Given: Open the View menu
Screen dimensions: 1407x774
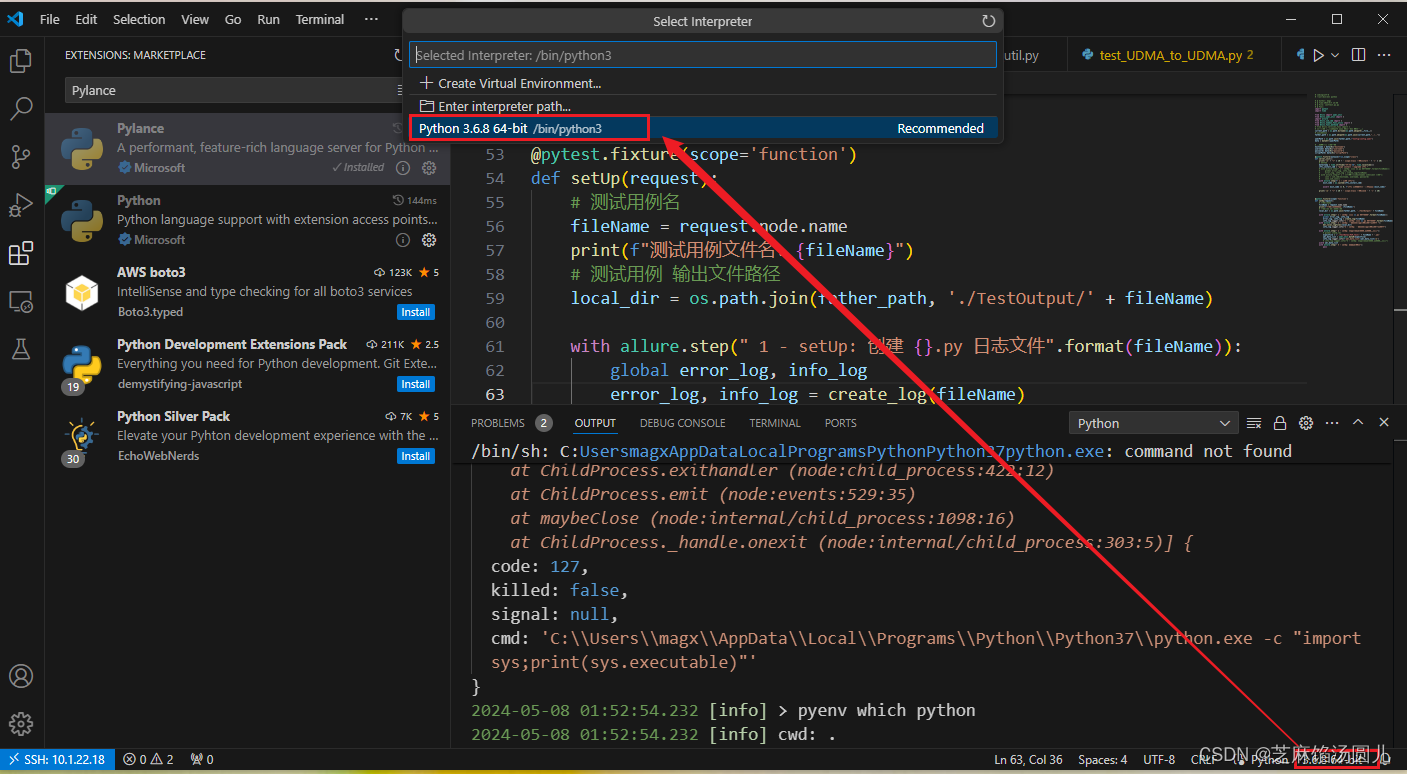Looking at the screenshot, I should click(195, 19).
